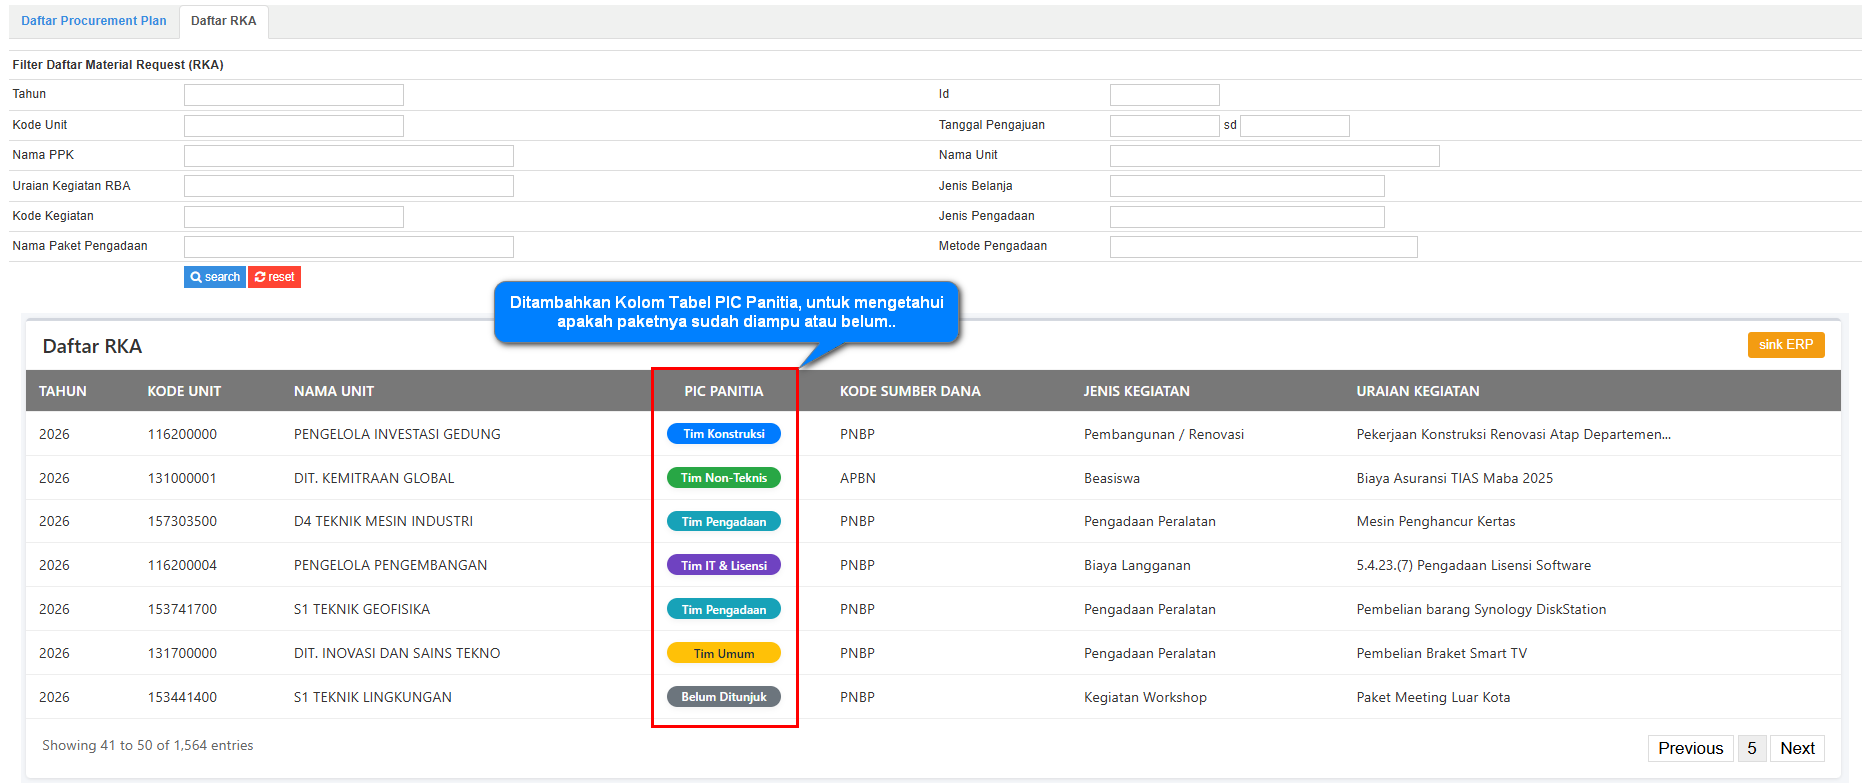The image size is (1870, 783).
Task: Click the yellow Tim Umum badge
Action: [x=724, y=653]
